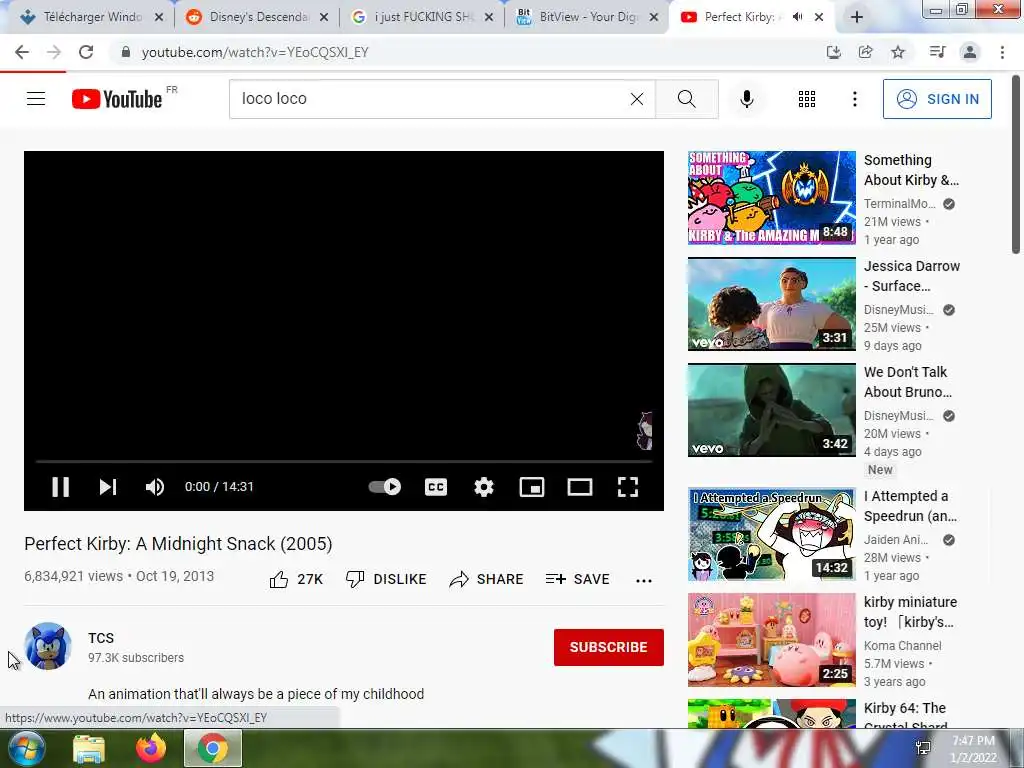Image resolution: width=1024 pixels, height=768 pixels.
Task: Run search with magnifier button
Action: (x=686, y=99)
